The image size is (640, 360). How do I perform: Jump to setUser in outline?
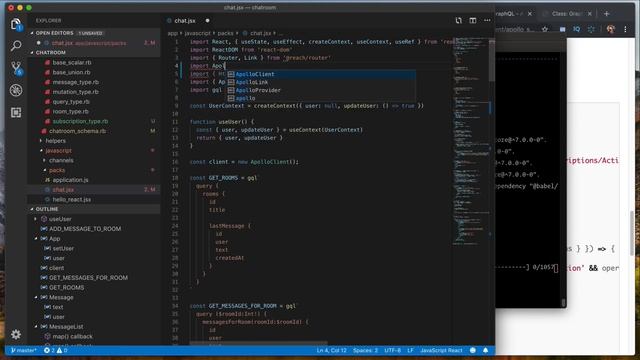pos(63,248)
